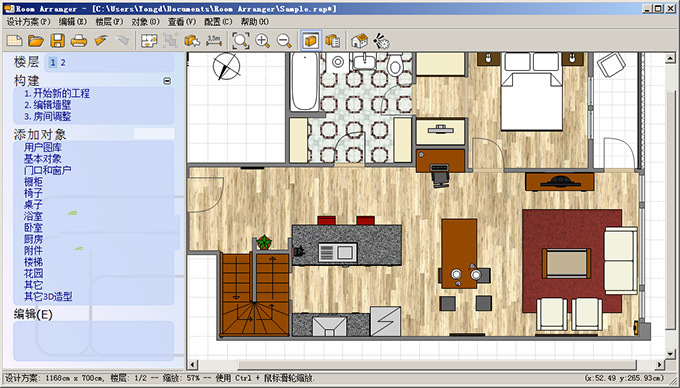The width and height of the screenshot is (680, 388).
Task: Open the 门口和窗户 category
Action: click(47, 170)
